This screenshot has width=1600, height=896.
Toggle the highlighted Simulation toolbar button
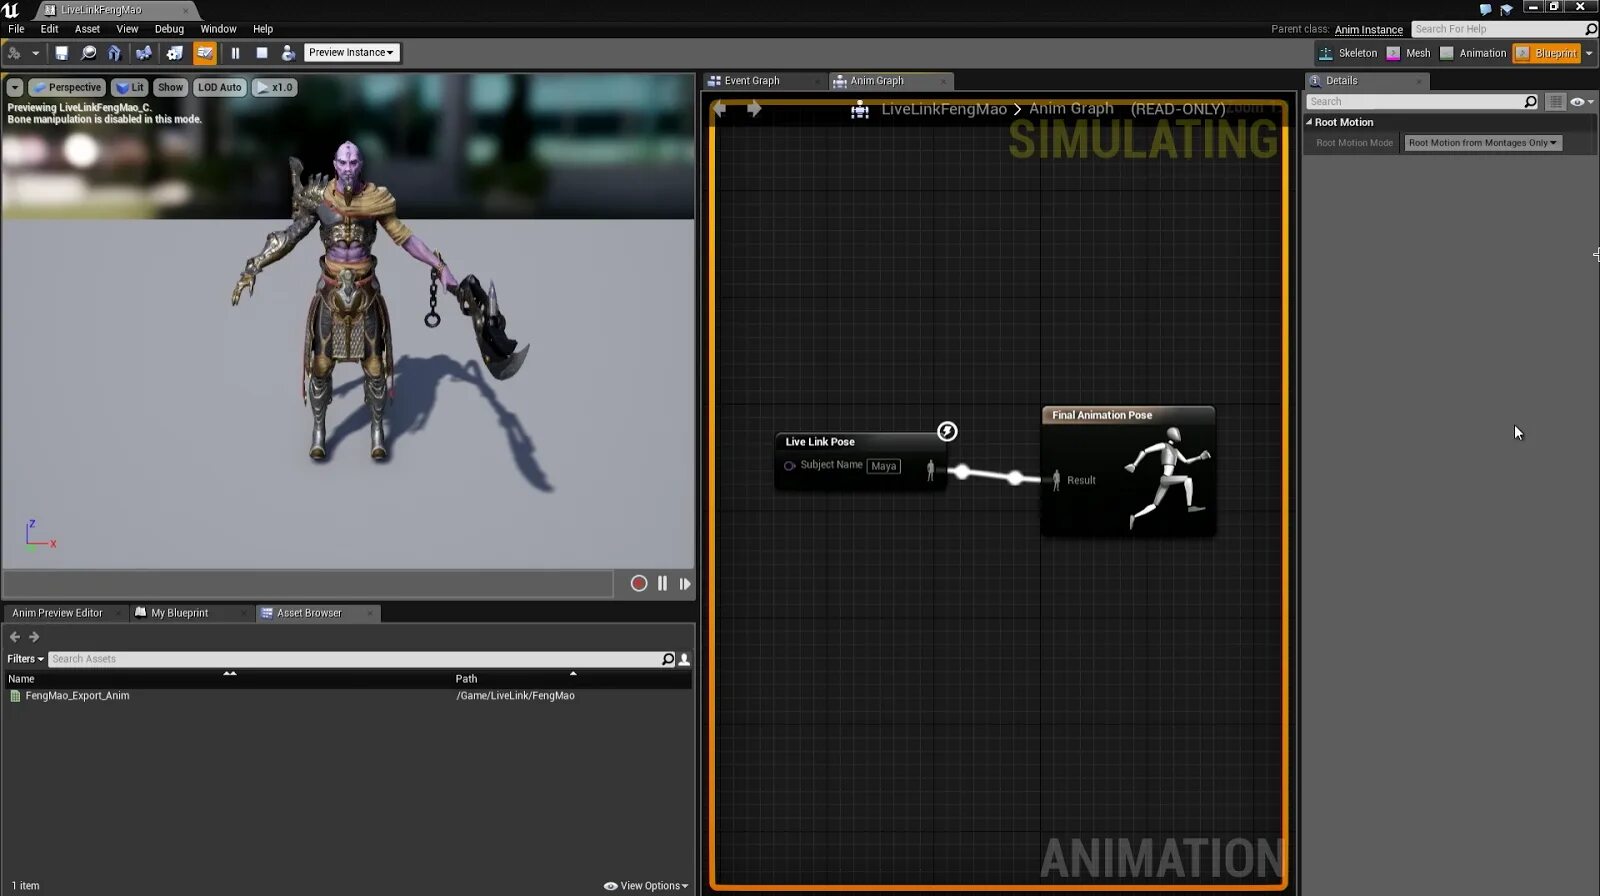[204, 53]
